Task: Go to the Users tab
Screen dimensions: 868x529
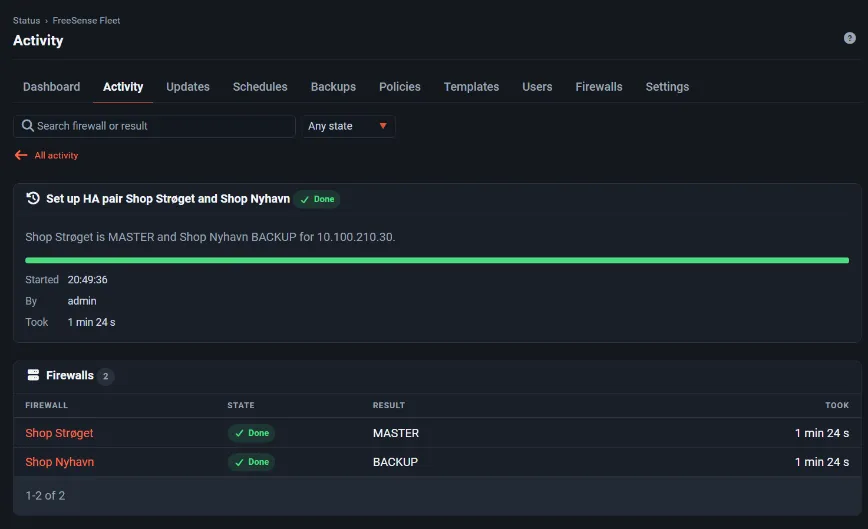Action: [537, 87]
